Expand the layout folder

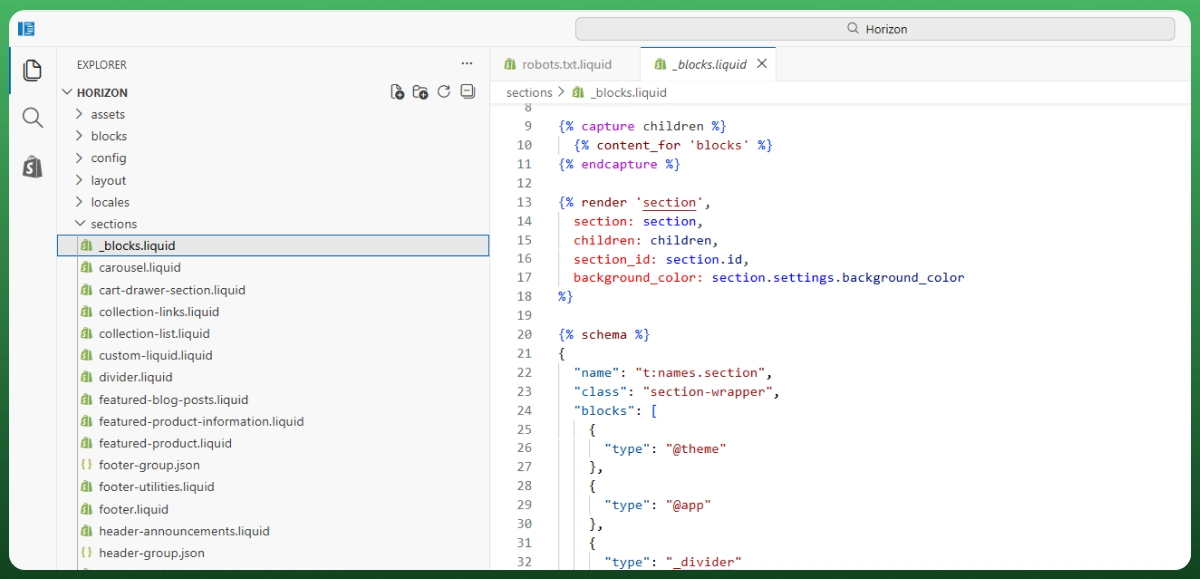pyautogui.click(x=80, y=180)
